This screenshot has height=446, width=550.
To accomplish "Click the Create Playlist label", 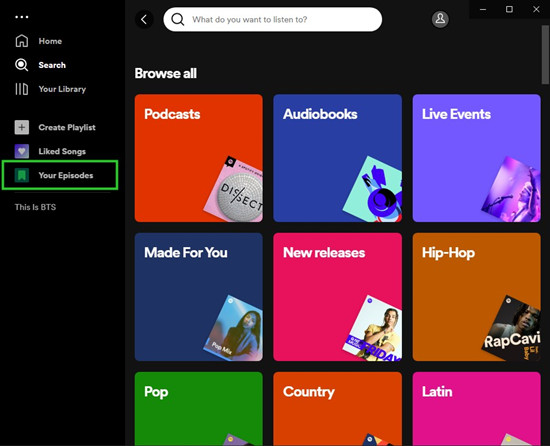I will pyautogui.click(x=67, y=127).
